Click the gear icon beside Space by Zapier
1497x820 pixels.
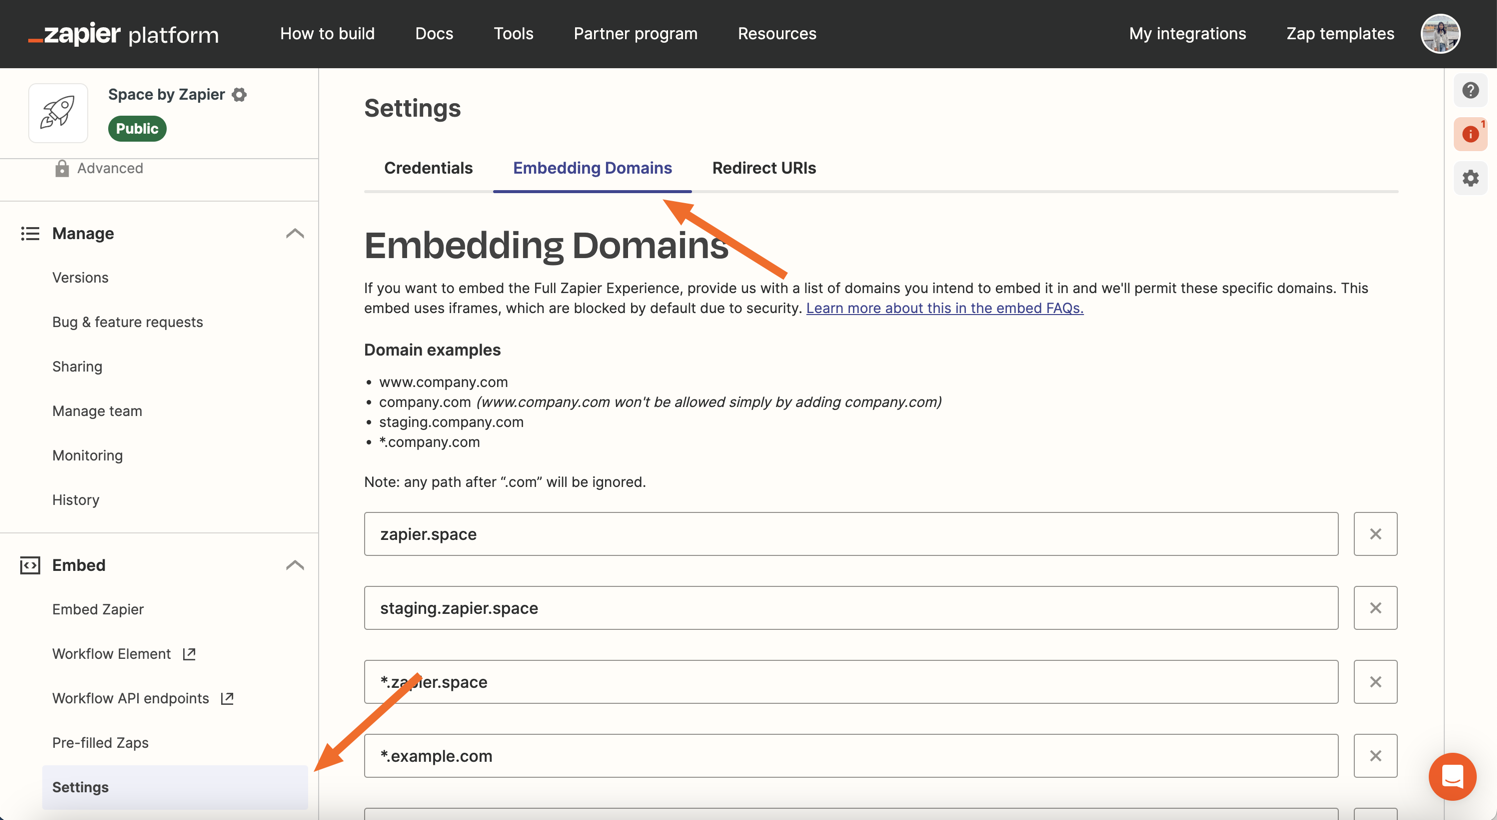(x=239, y=94)
